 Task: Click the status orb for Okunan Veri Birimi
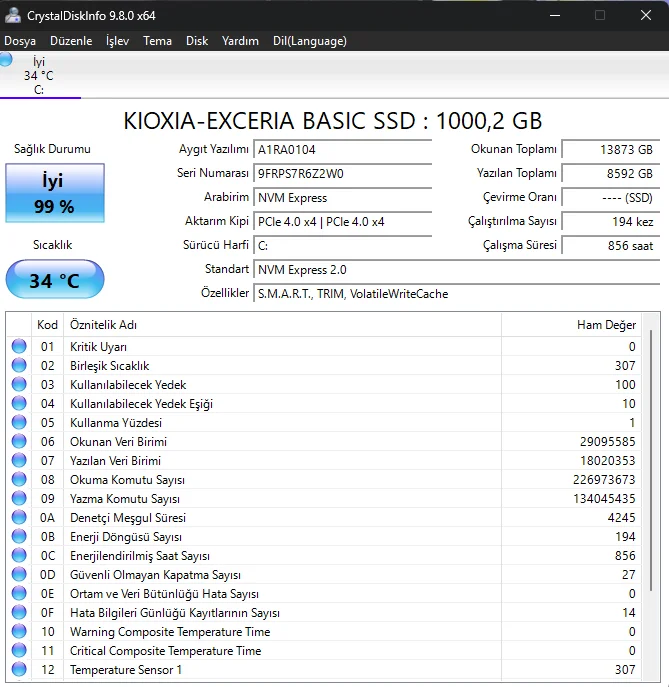click(19, 441)
